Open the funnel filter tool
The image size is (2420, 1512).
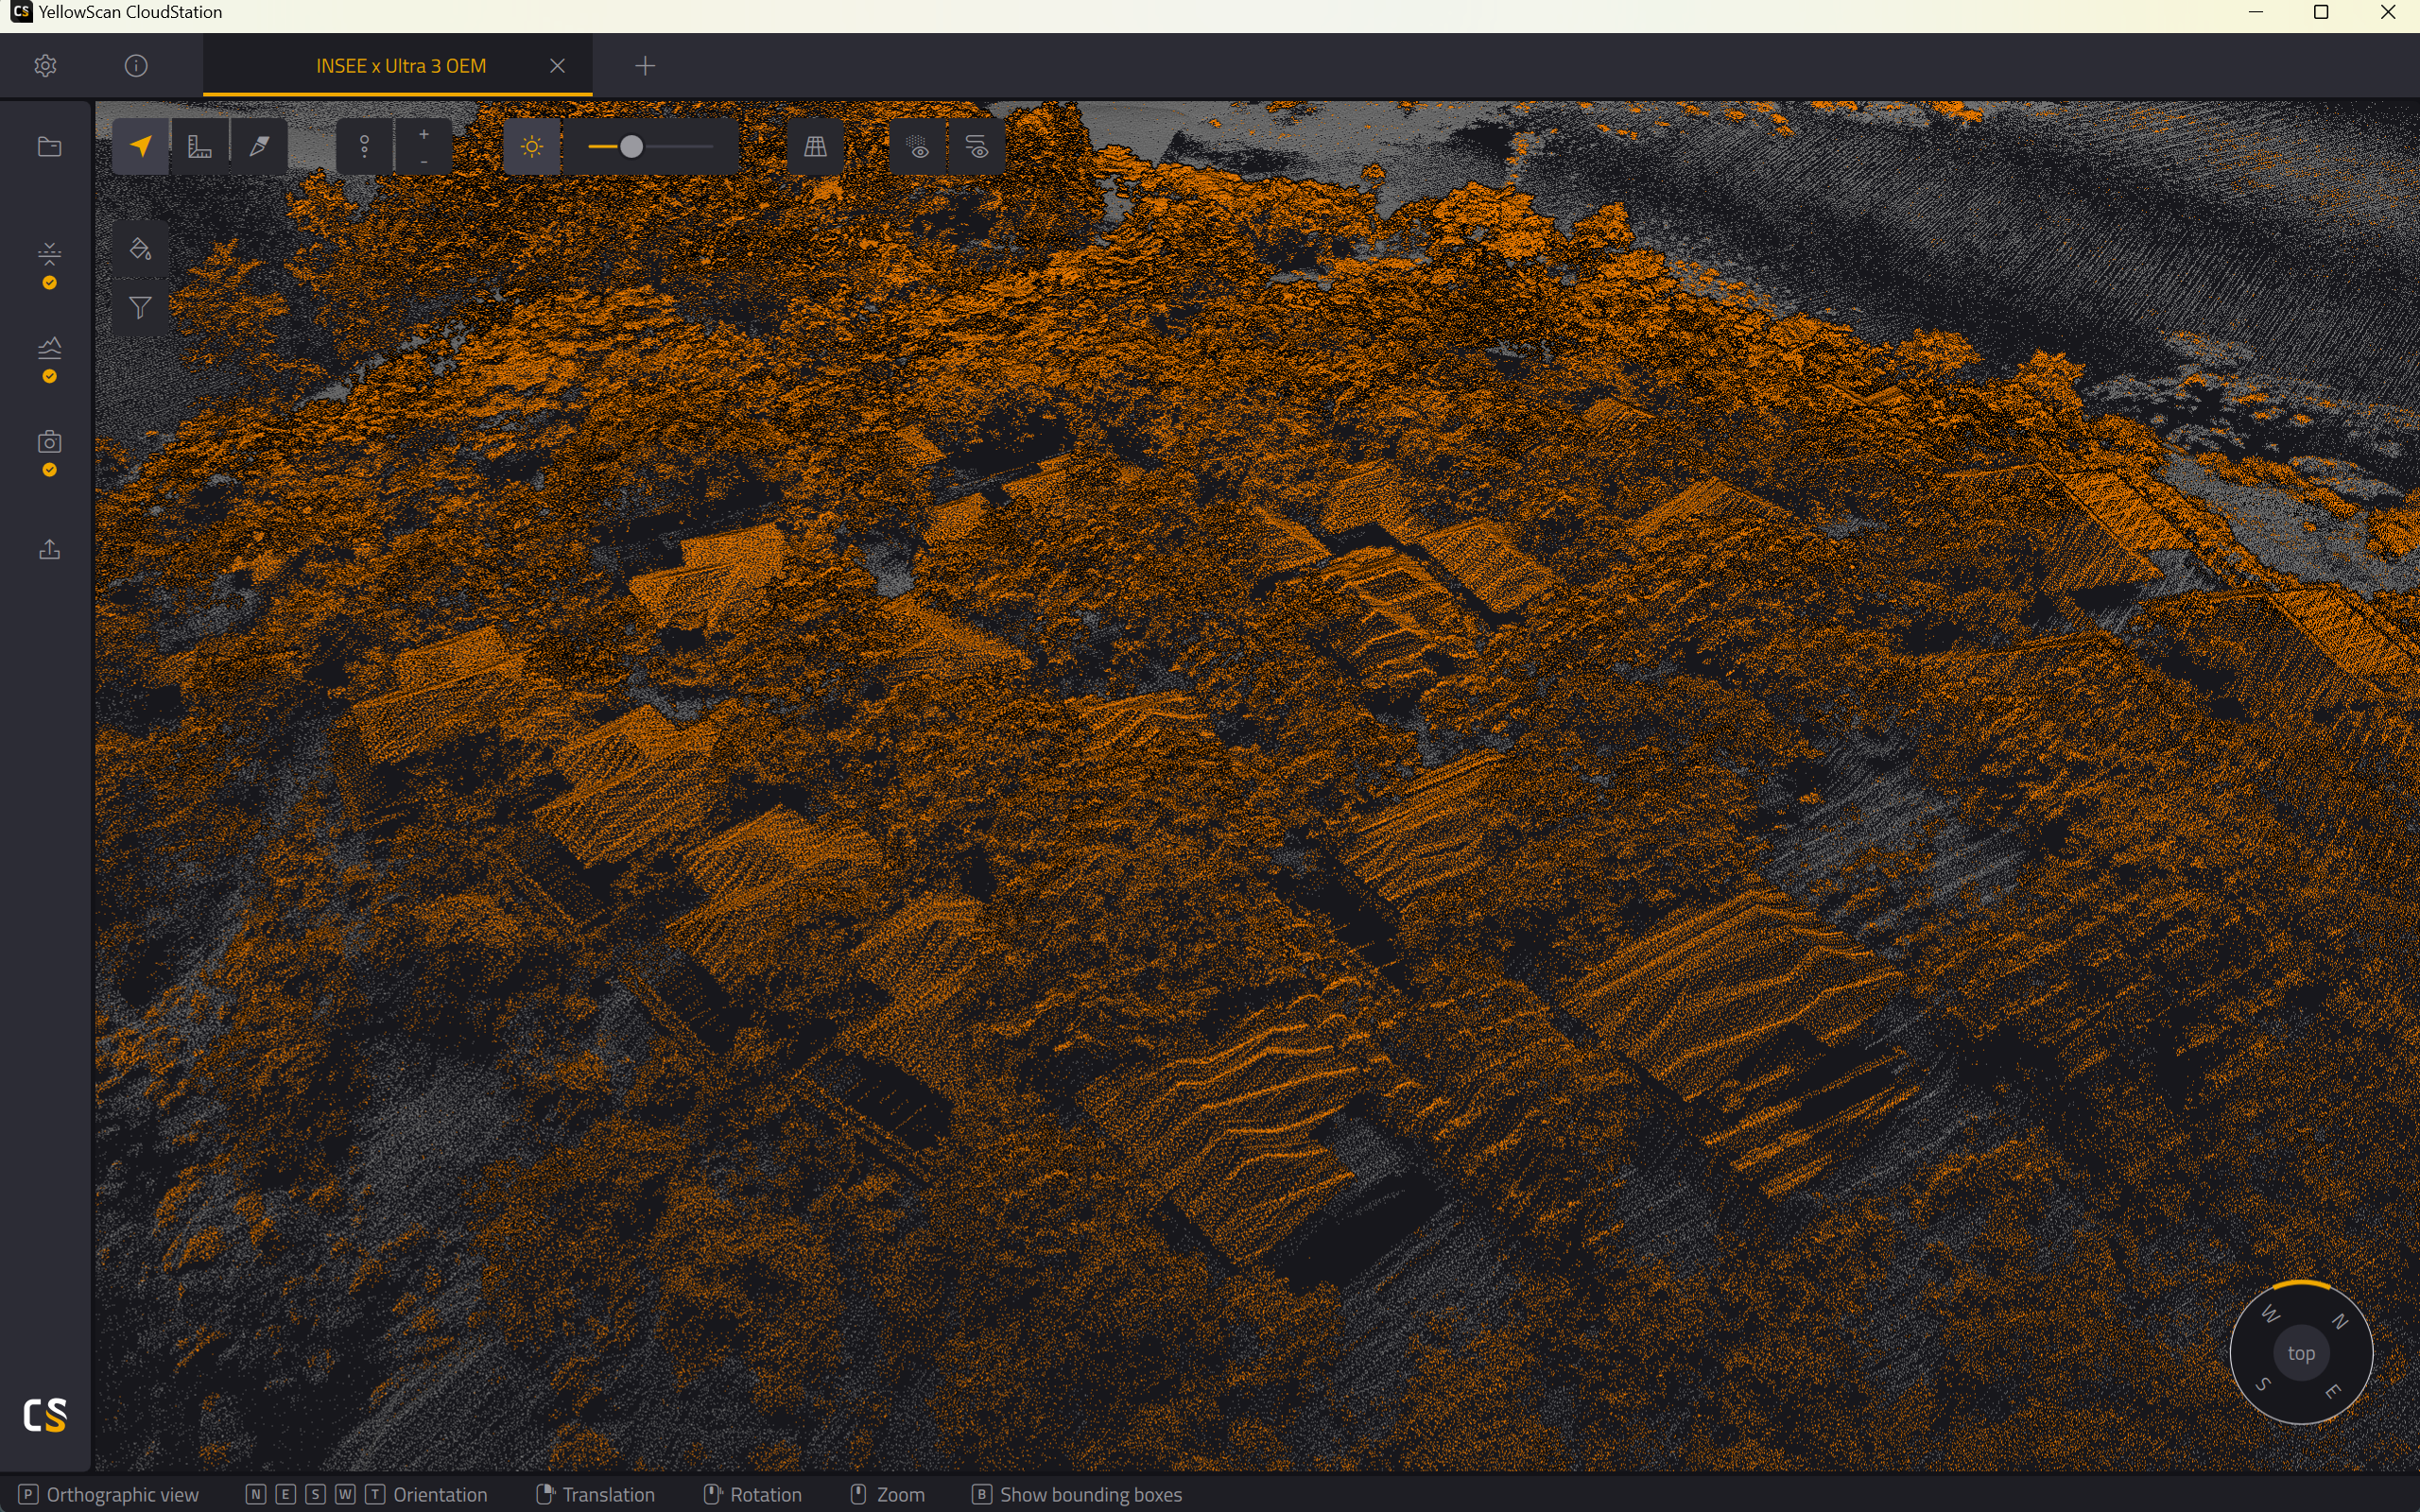tap(141, 308)
